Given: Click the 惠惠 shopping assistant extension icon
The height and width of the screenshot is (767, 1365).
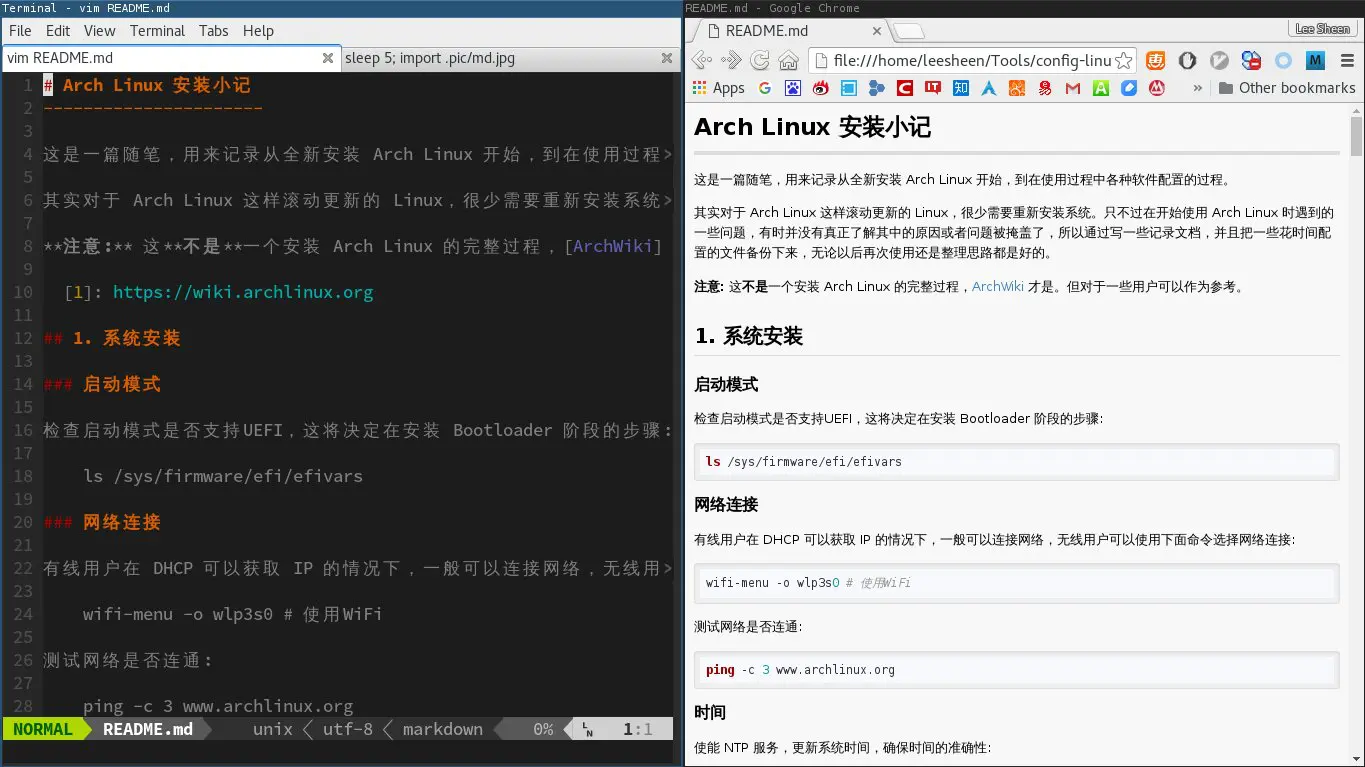Looking at the screenshot, I should (1156, 60).
